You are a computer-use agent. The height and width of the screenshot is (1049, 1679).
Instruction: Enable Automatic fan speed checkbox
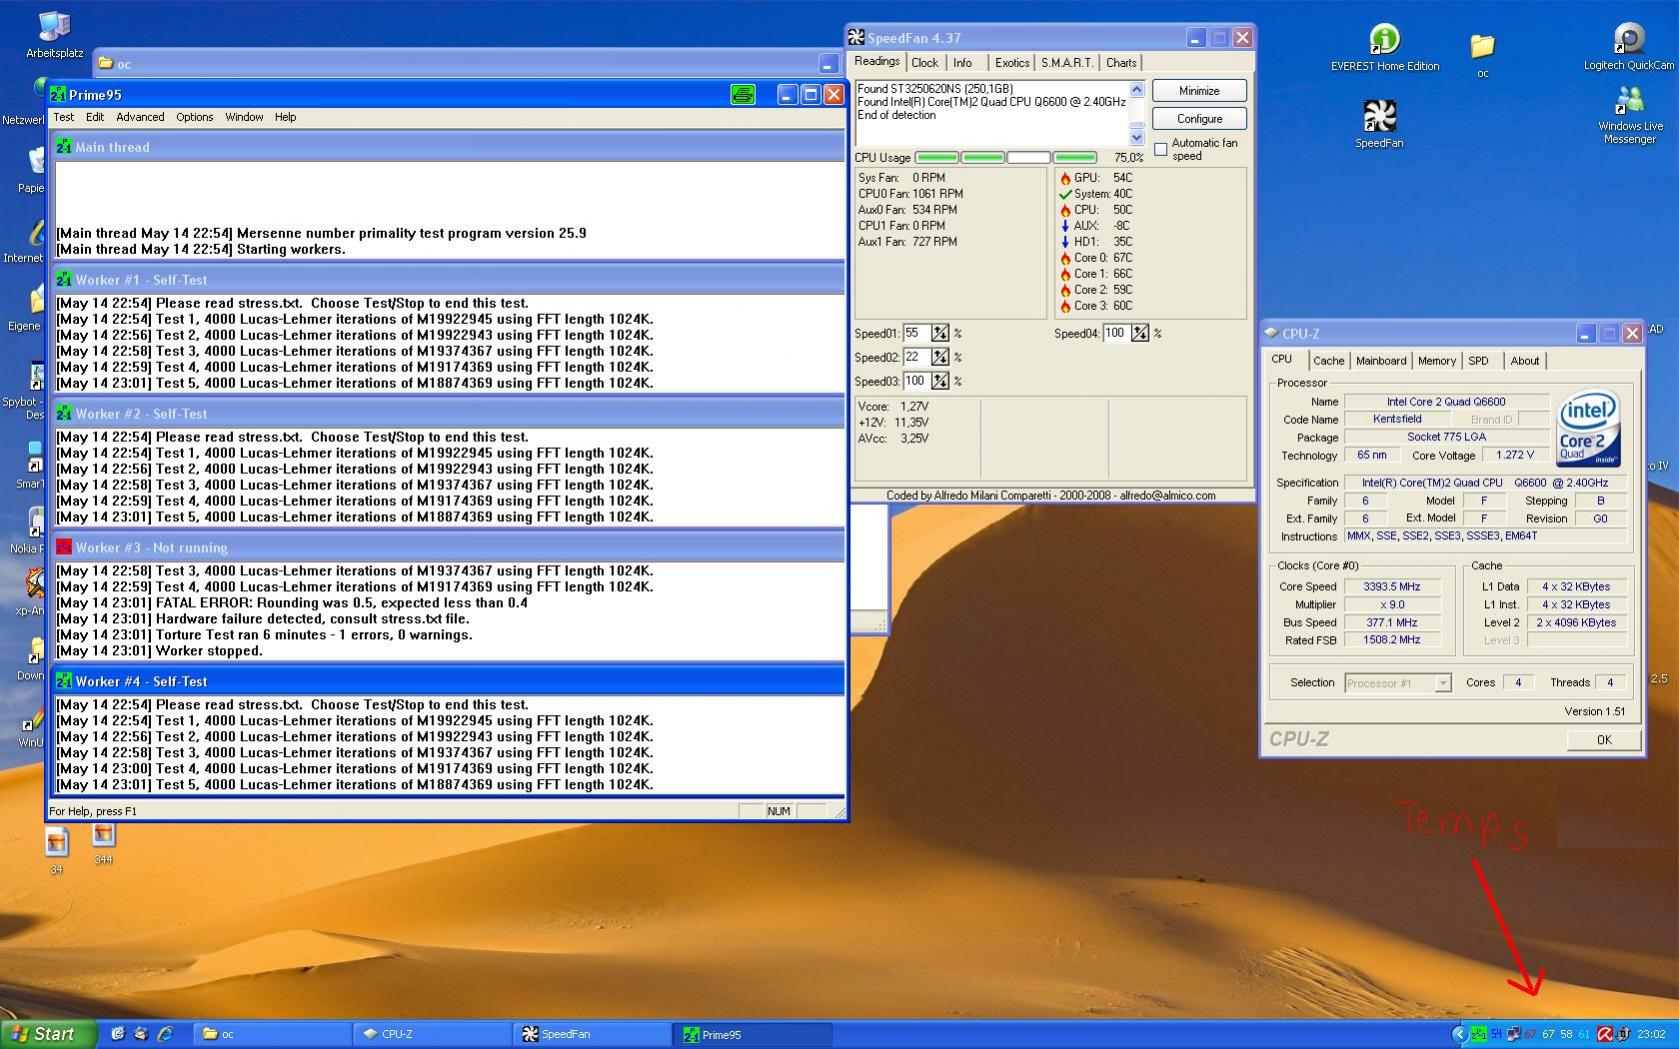1161,149
